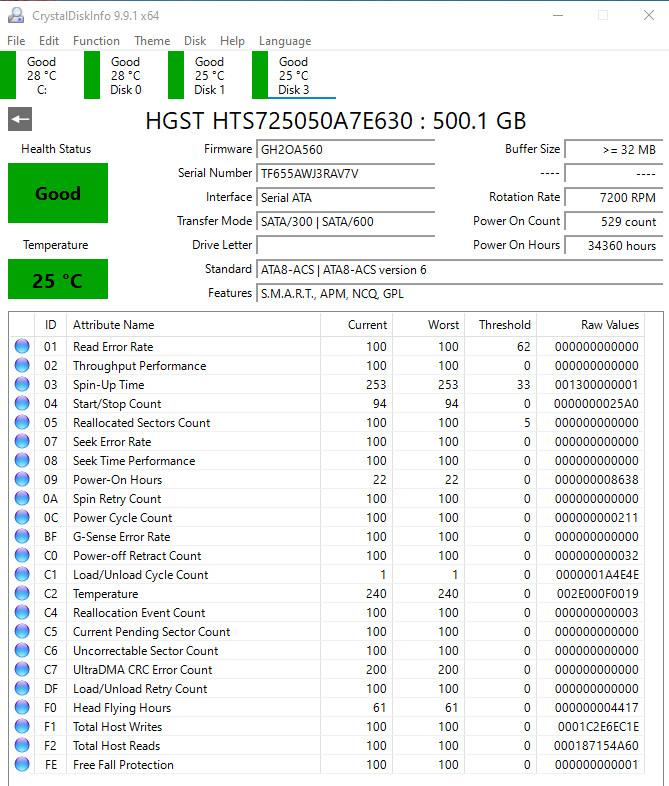
Task: Click the status orb for Free Fall Protection
Action: [22, 764]
